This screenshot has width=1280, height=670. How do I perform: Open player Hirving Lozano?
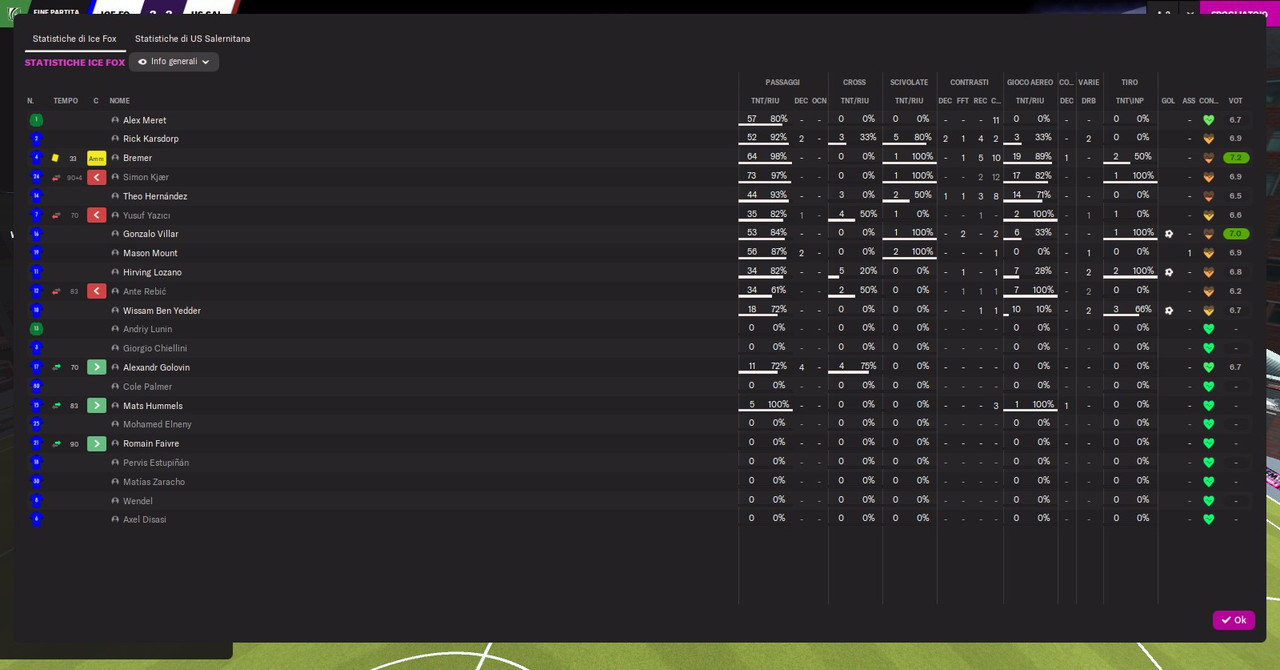coord(152,272)
